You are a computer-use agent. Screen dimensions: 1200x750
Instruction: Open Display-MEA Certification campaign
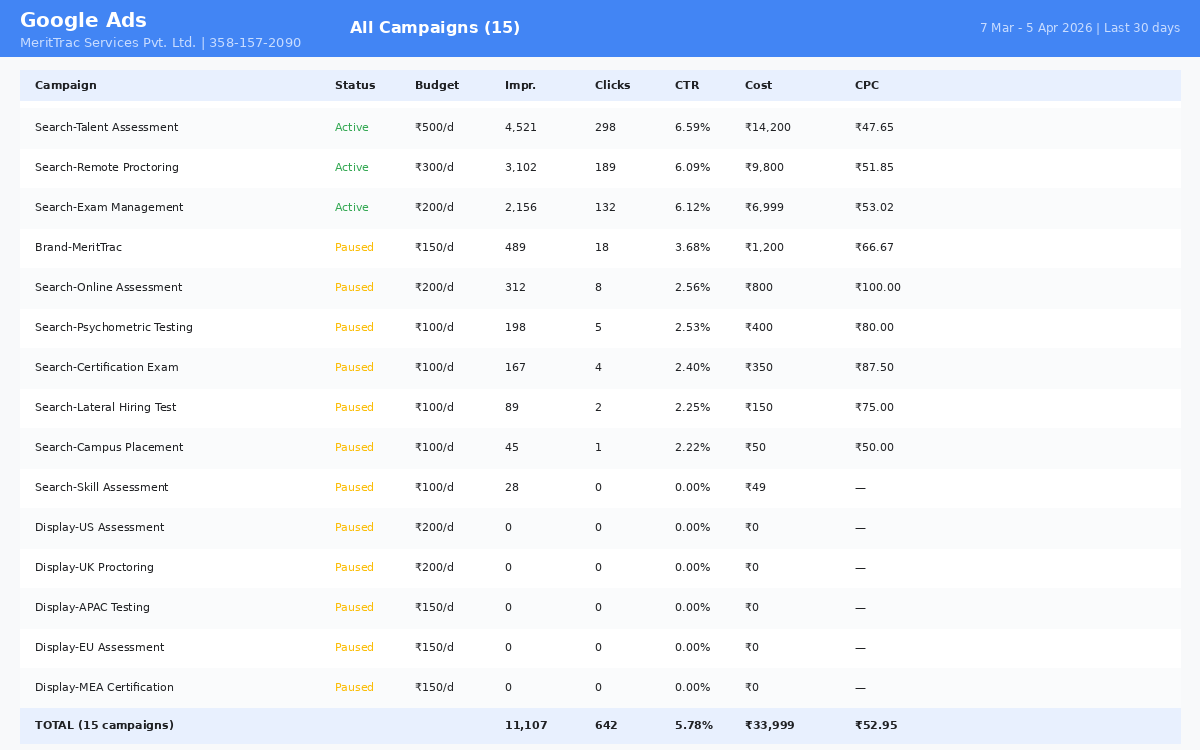pos(104,688)
